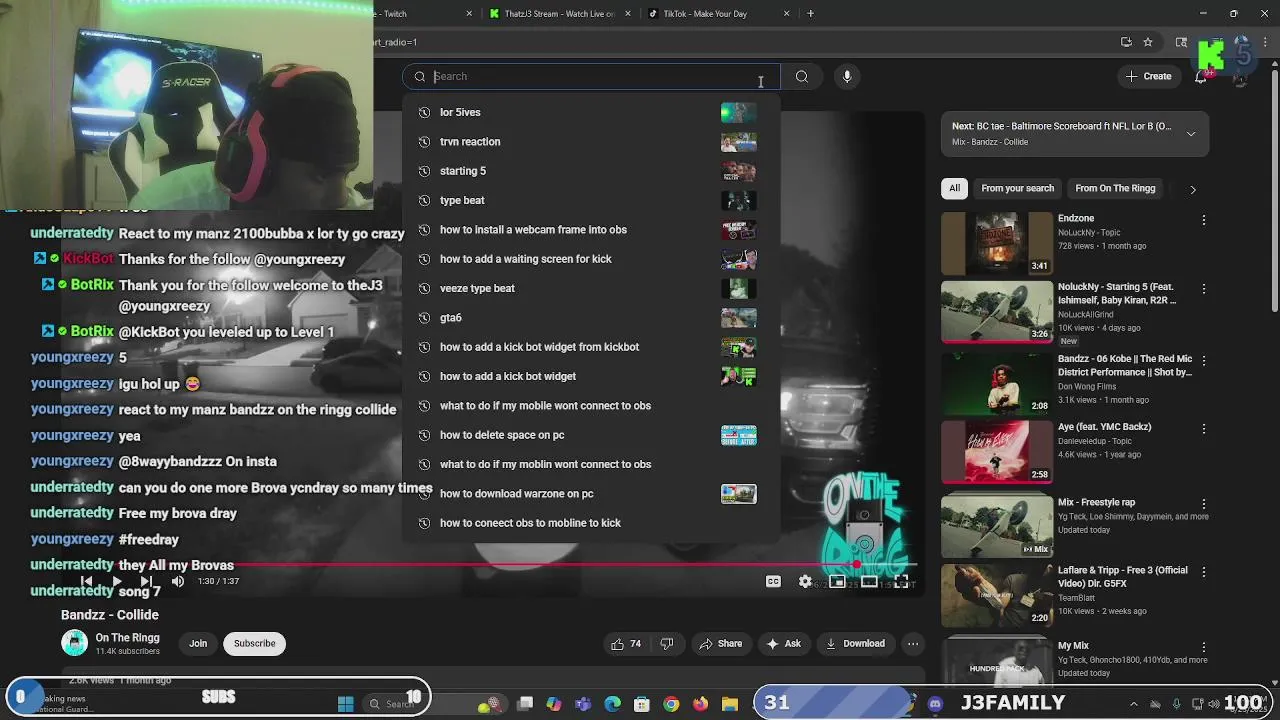Select the All filter chip
This screenshot has width=1280, height=720.
coord(955,188)
